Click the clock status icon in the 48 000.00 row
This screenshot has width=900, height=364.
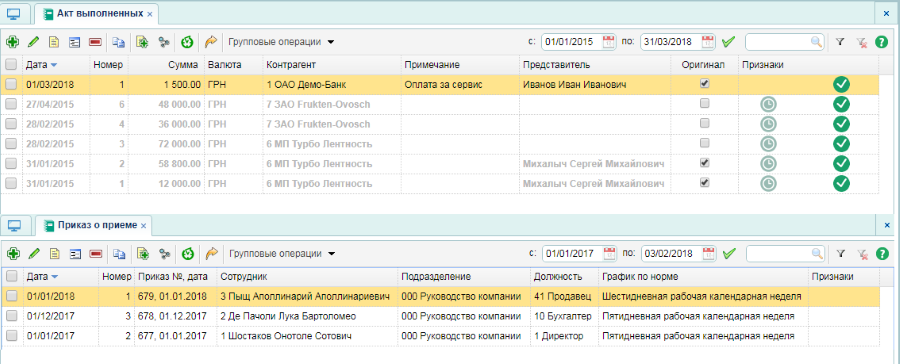pyautogui.click(x=768, y=104)
